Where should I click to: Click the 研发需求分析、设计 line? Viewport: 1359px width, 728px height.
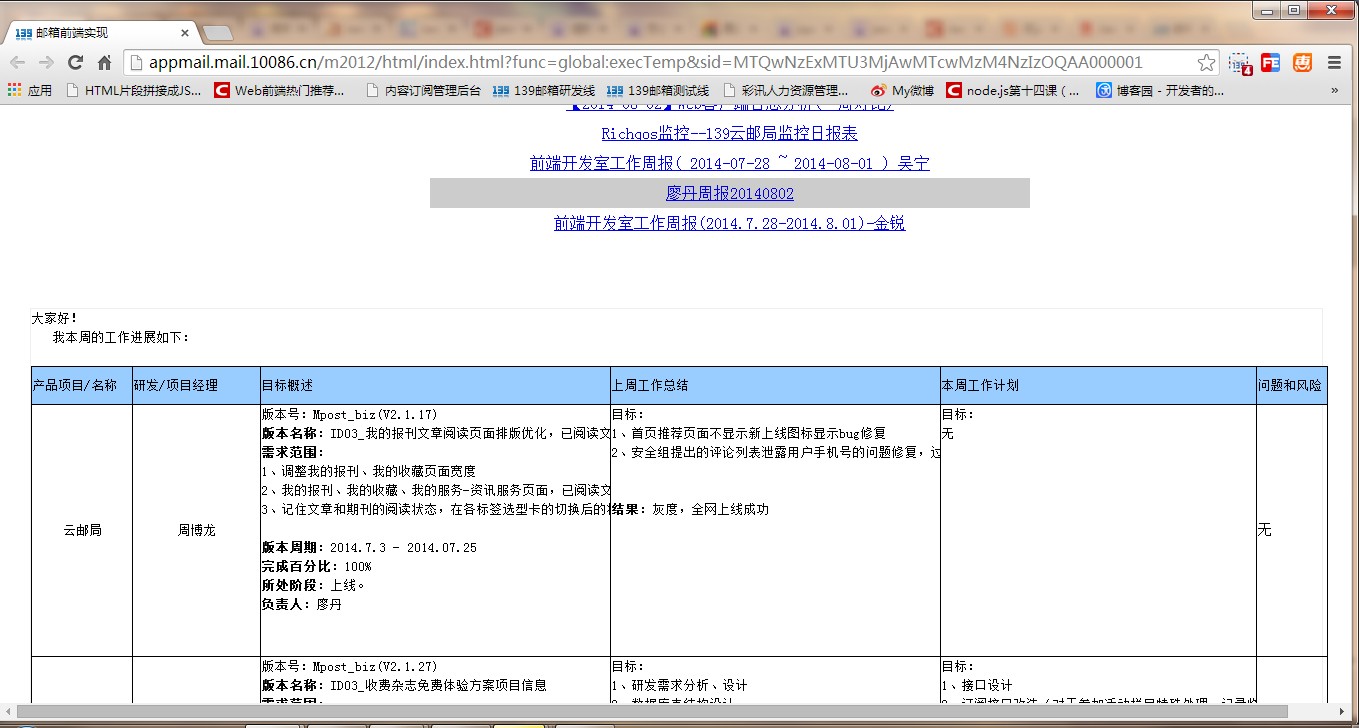coord(679,685)
